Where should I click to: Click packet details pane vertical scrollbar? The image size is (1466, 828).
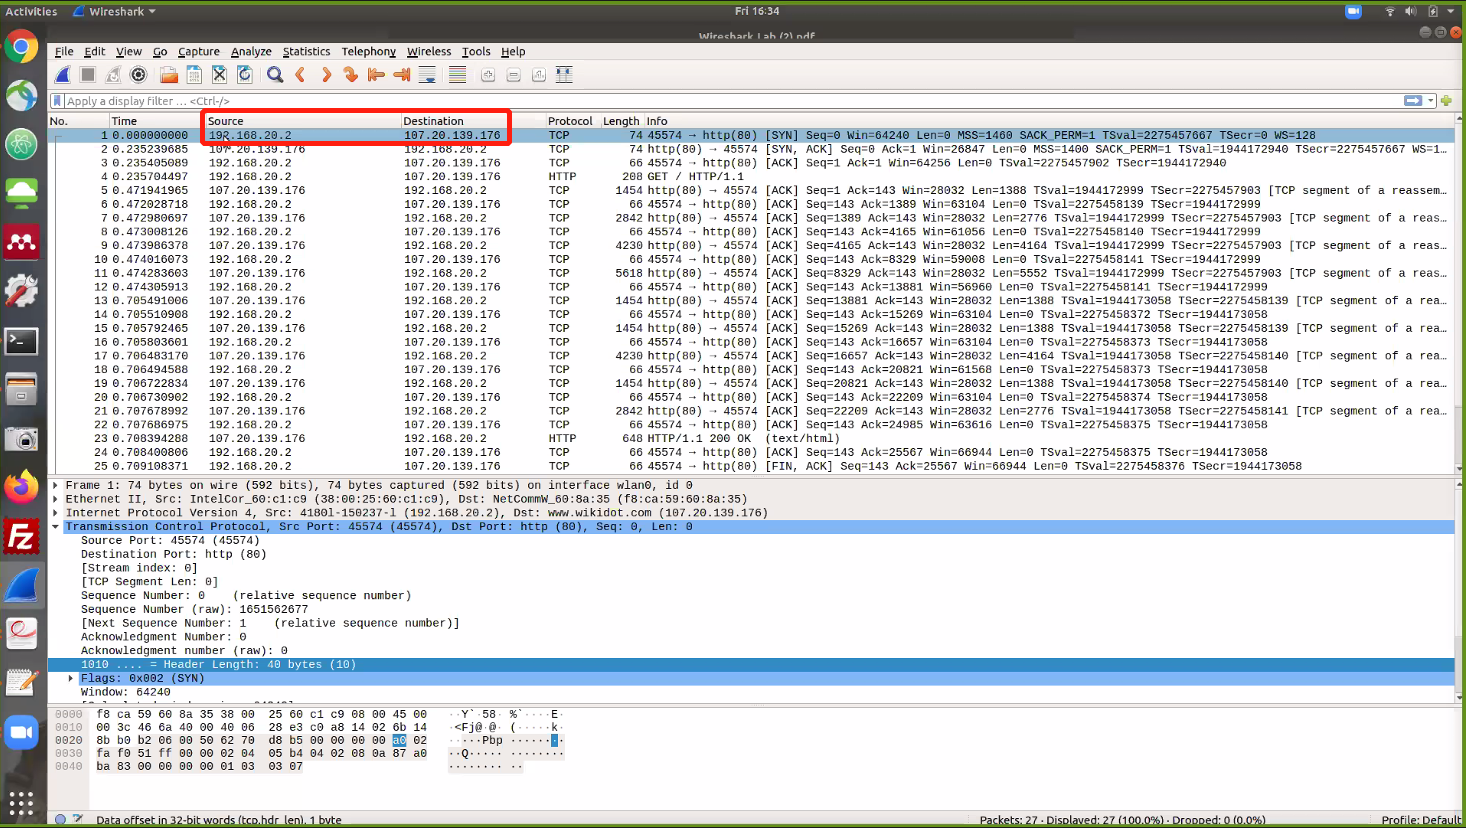1460,590
